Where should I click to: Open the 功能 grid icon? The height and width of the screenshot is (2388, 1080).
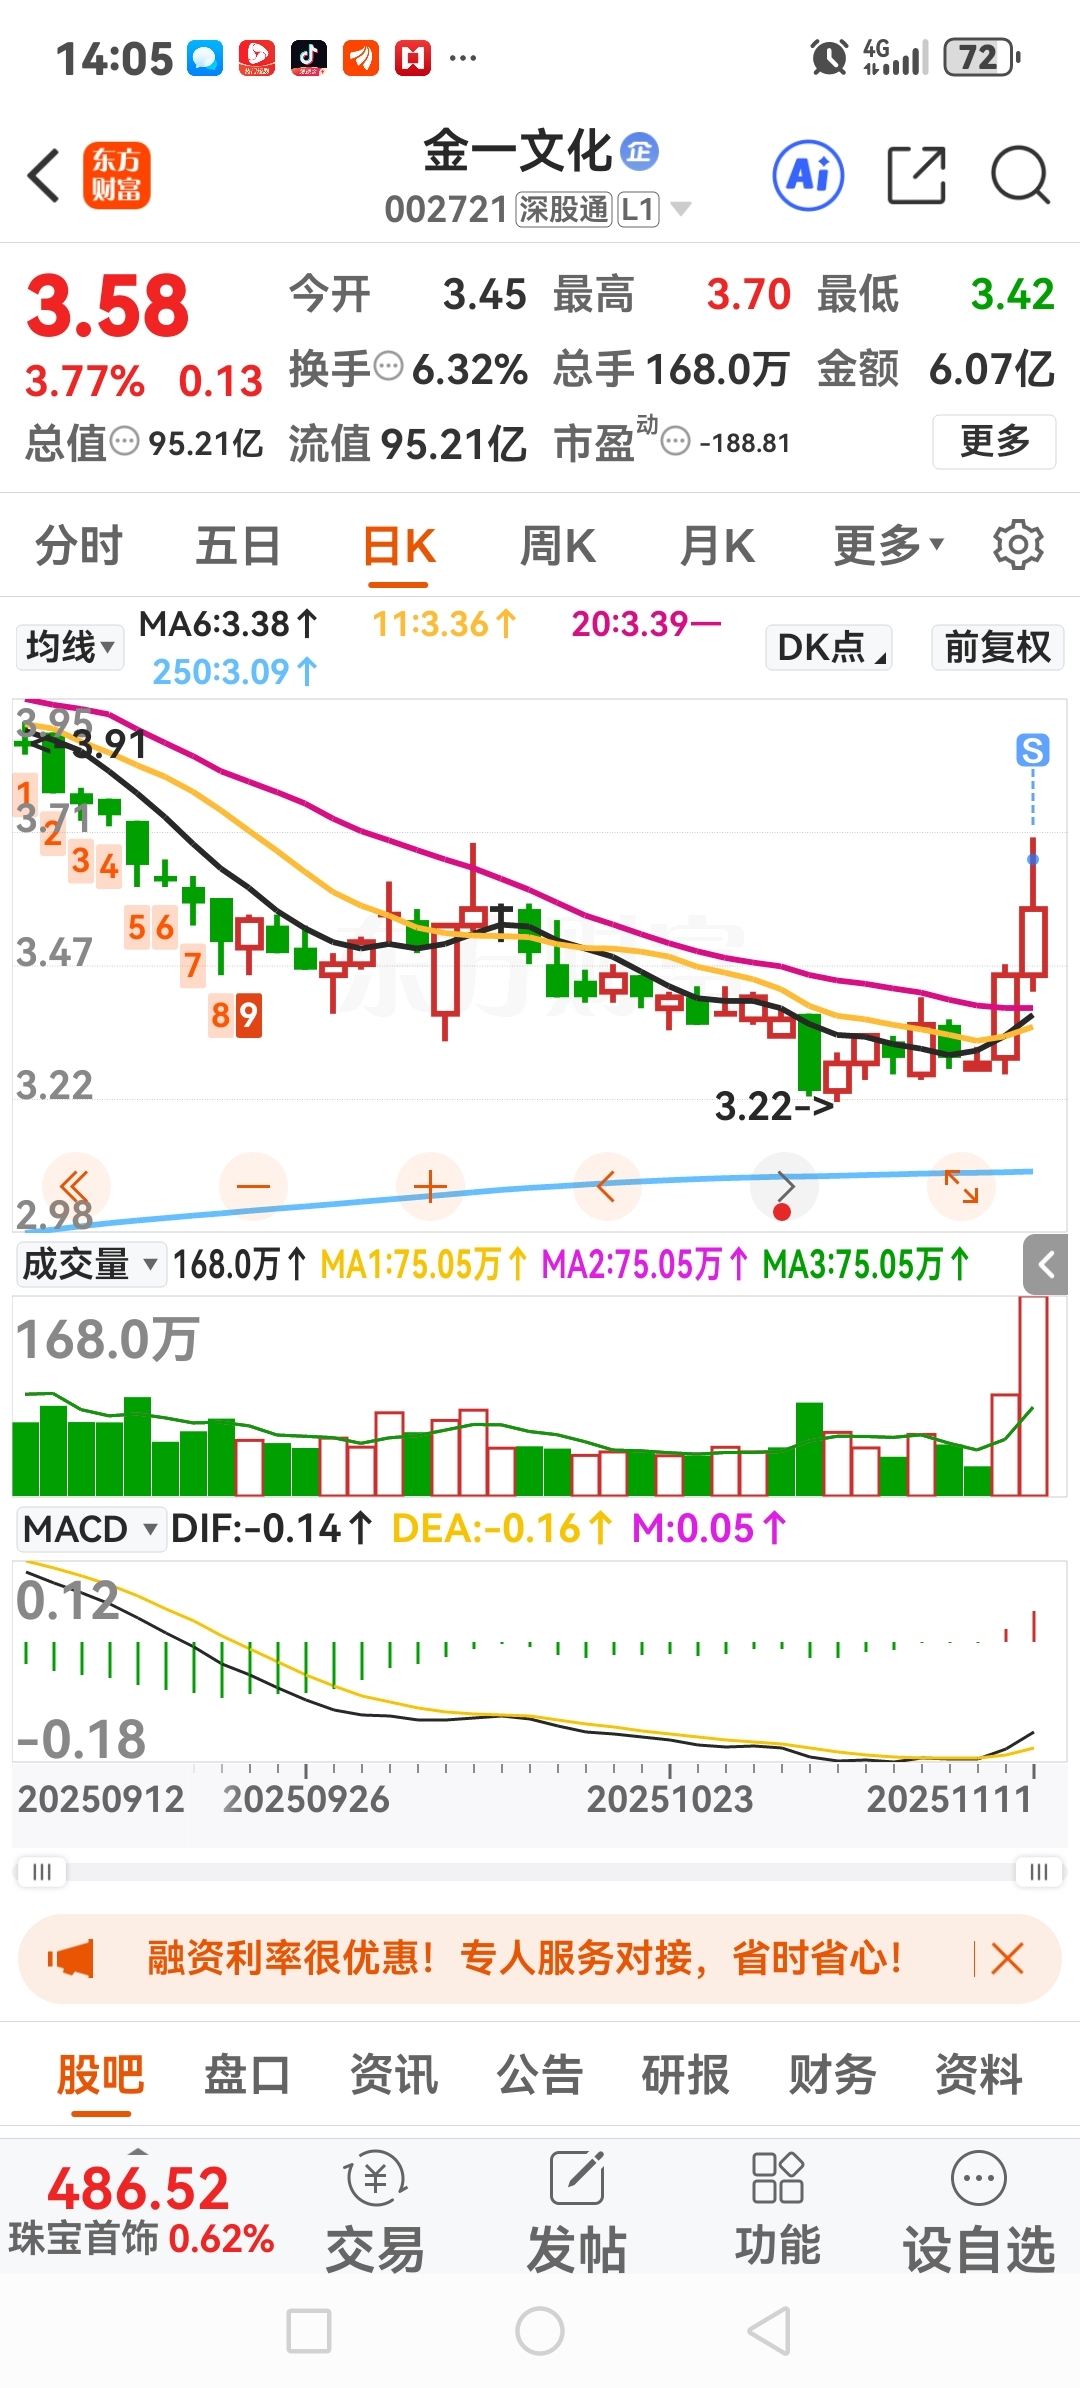778,2178
